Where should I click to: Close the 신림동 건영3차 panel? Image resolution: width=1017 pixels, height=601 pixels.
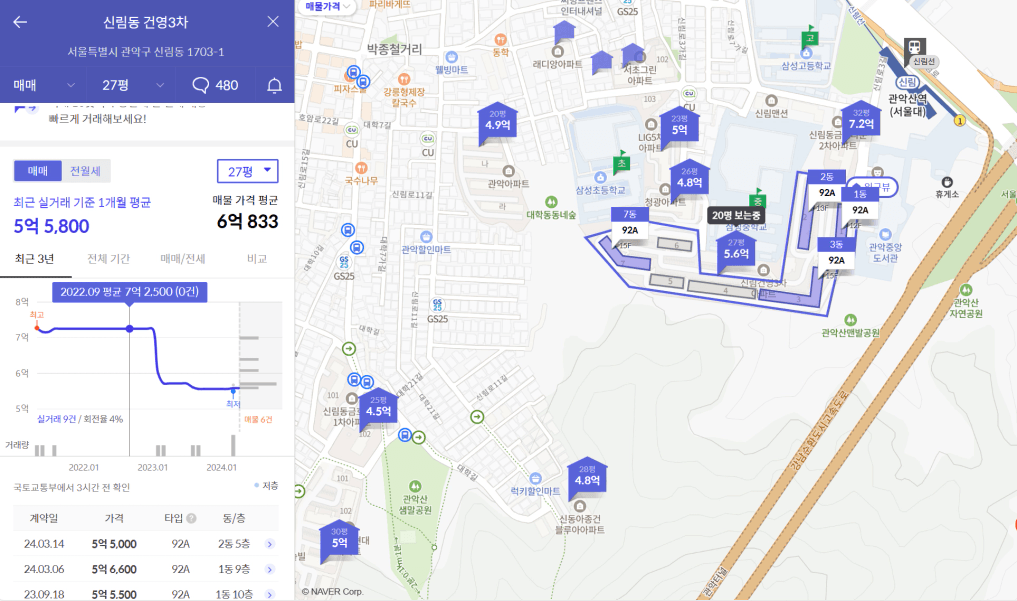coord(273,21)
